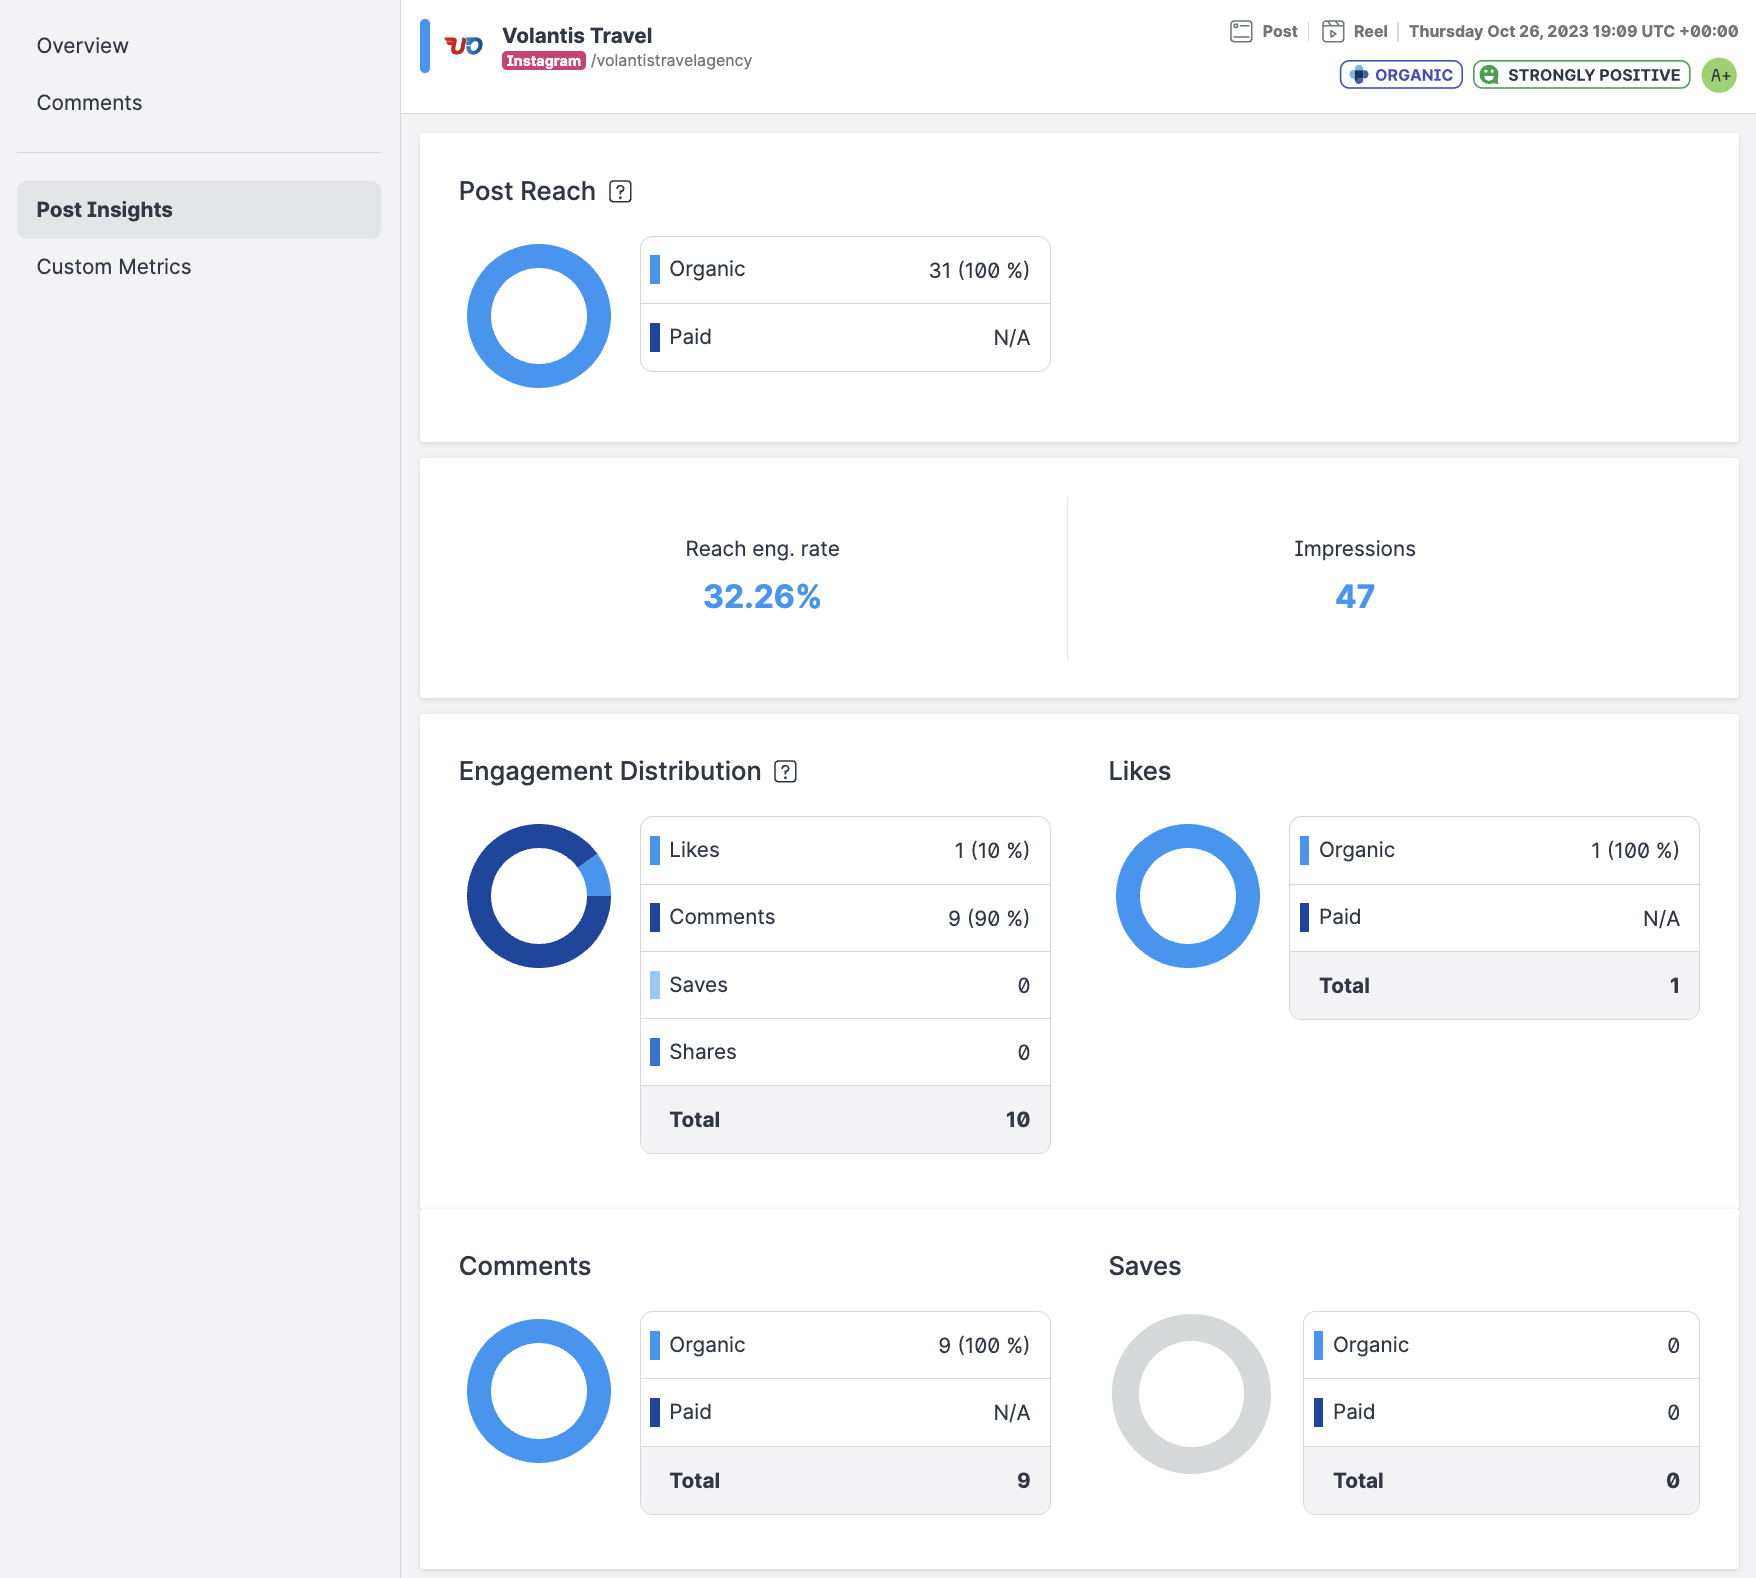
Task: Click the Post type icon in header
Action: (1241, 32)
